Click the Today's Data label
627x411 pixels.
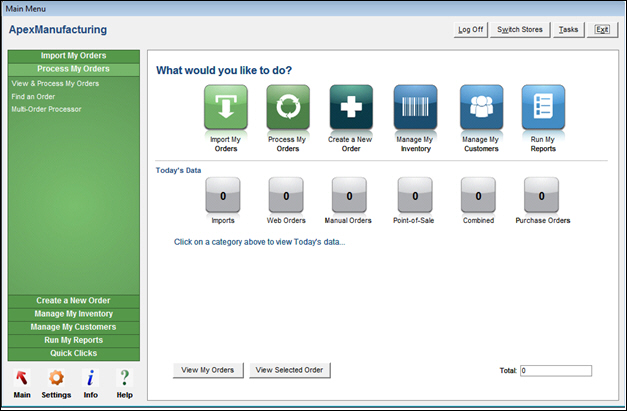pyautogui.click(x=178, y=170)
